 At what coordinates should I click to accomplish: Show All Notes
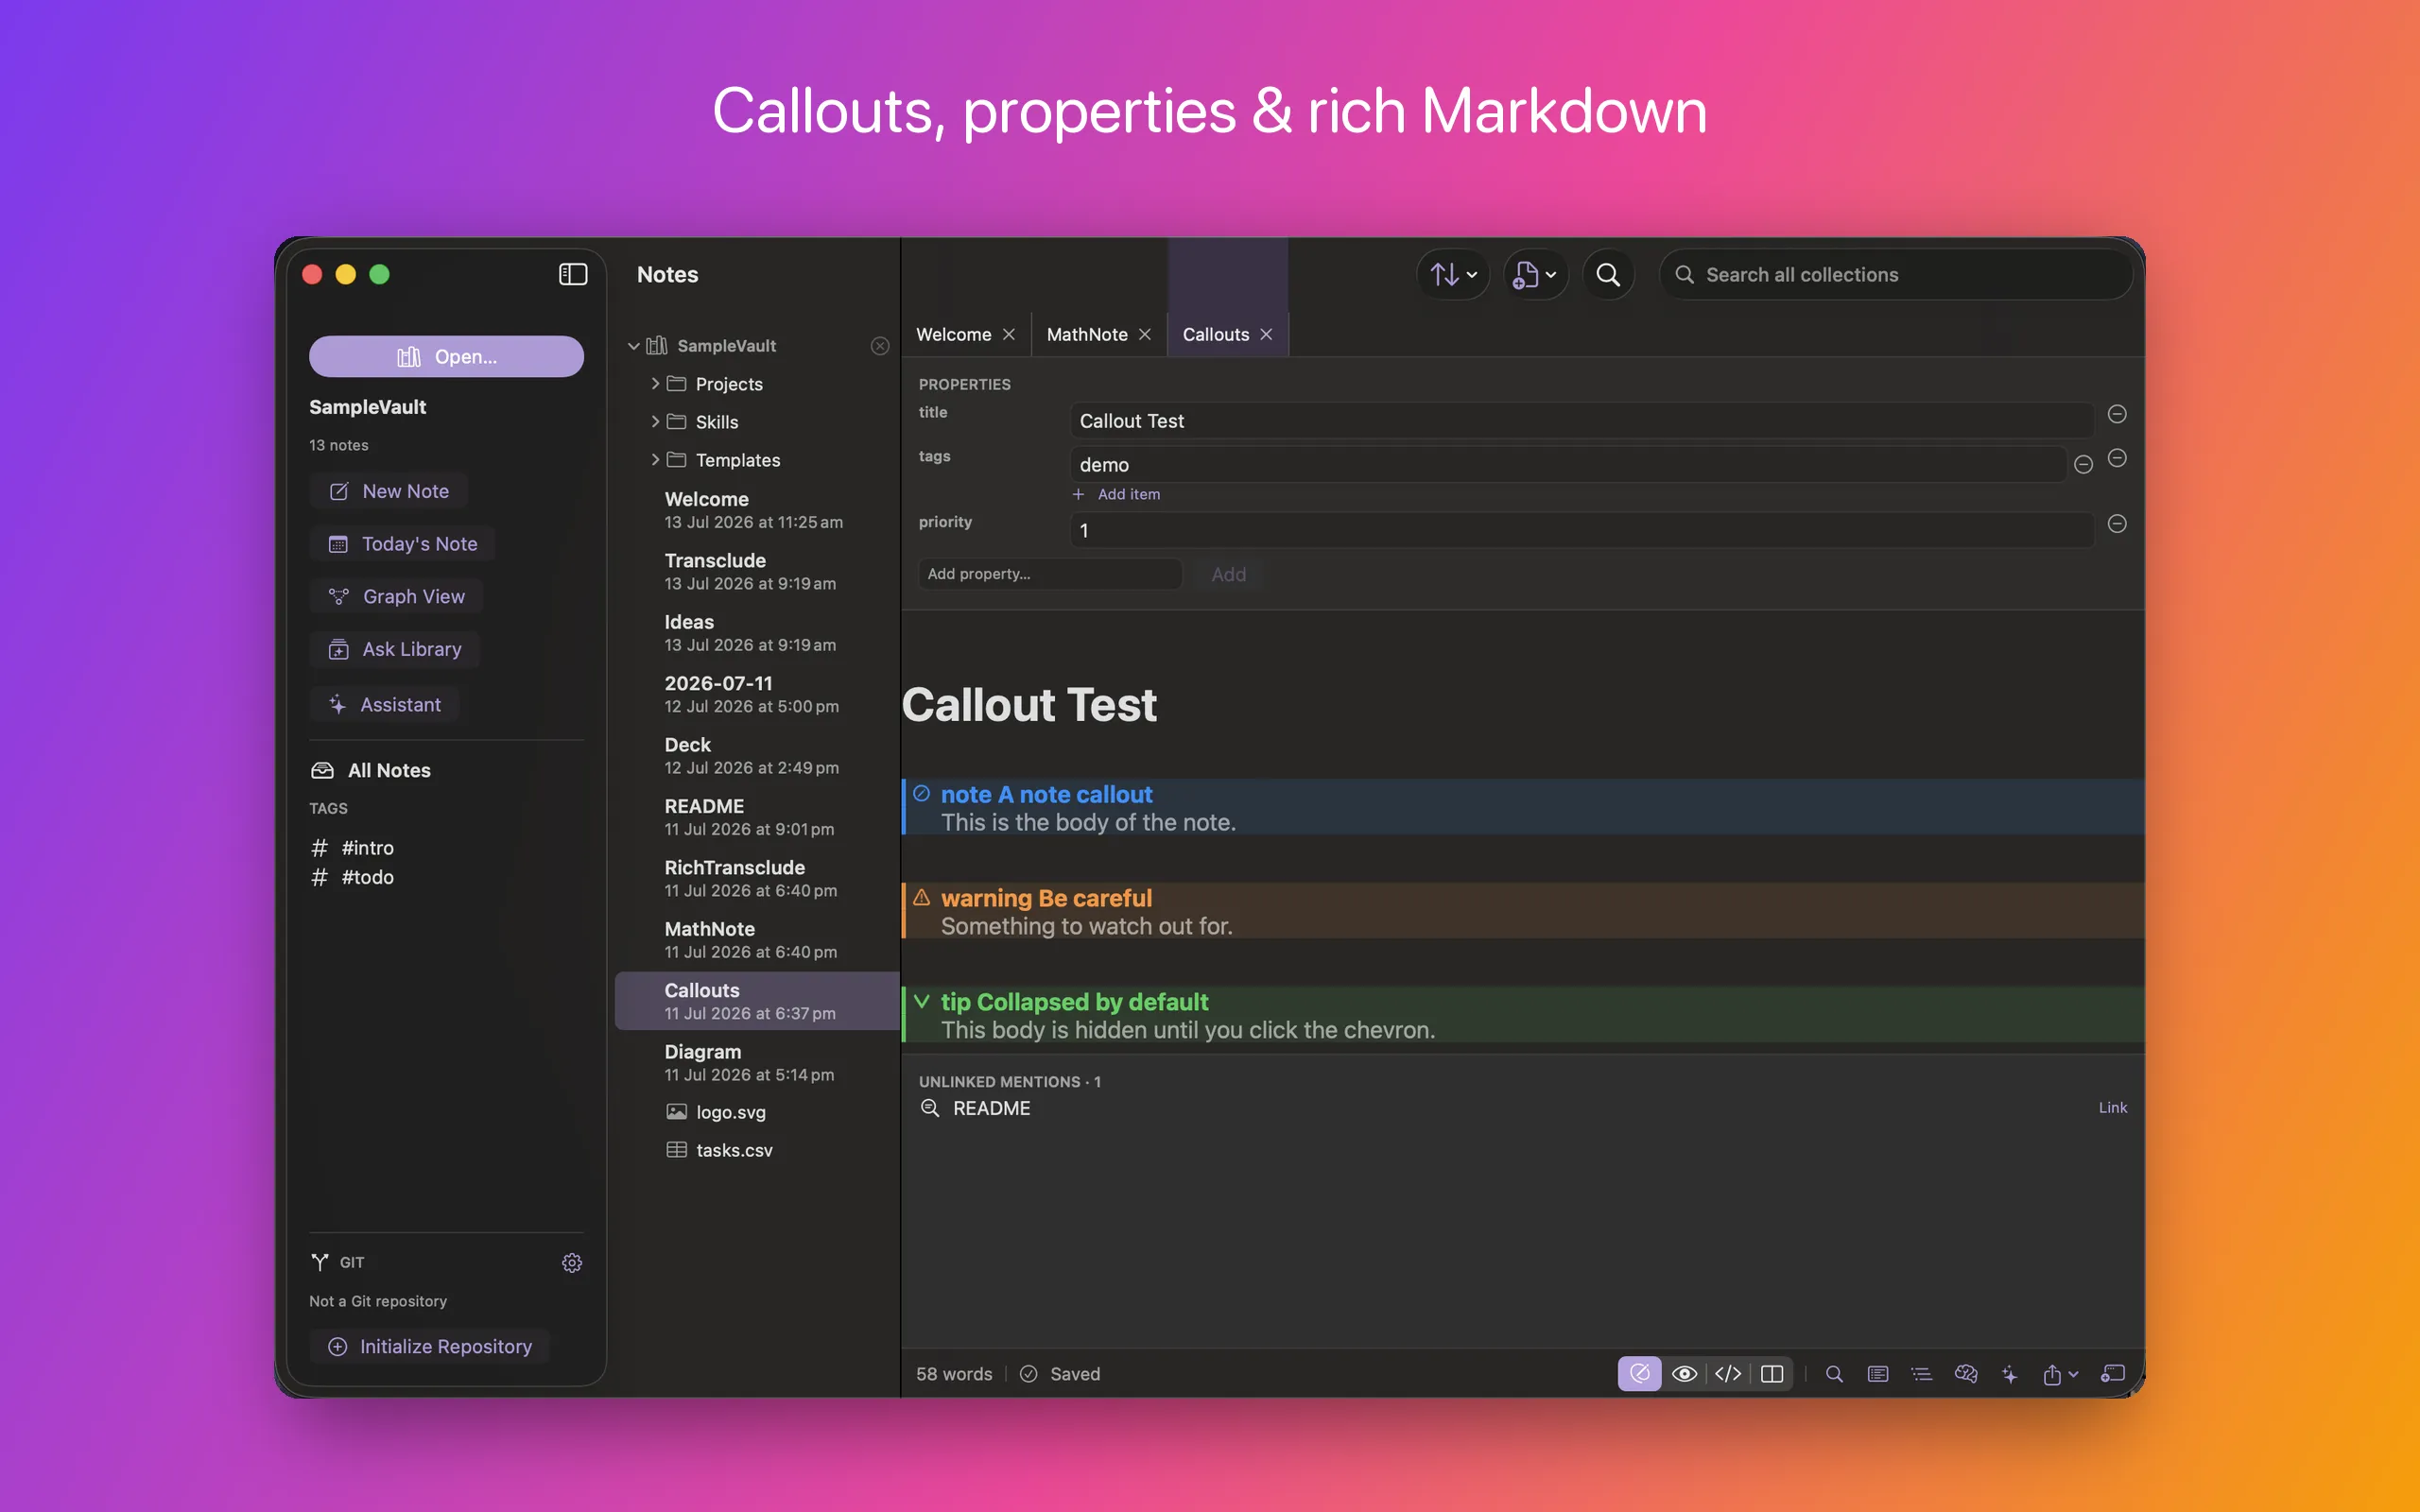point(371,770)
